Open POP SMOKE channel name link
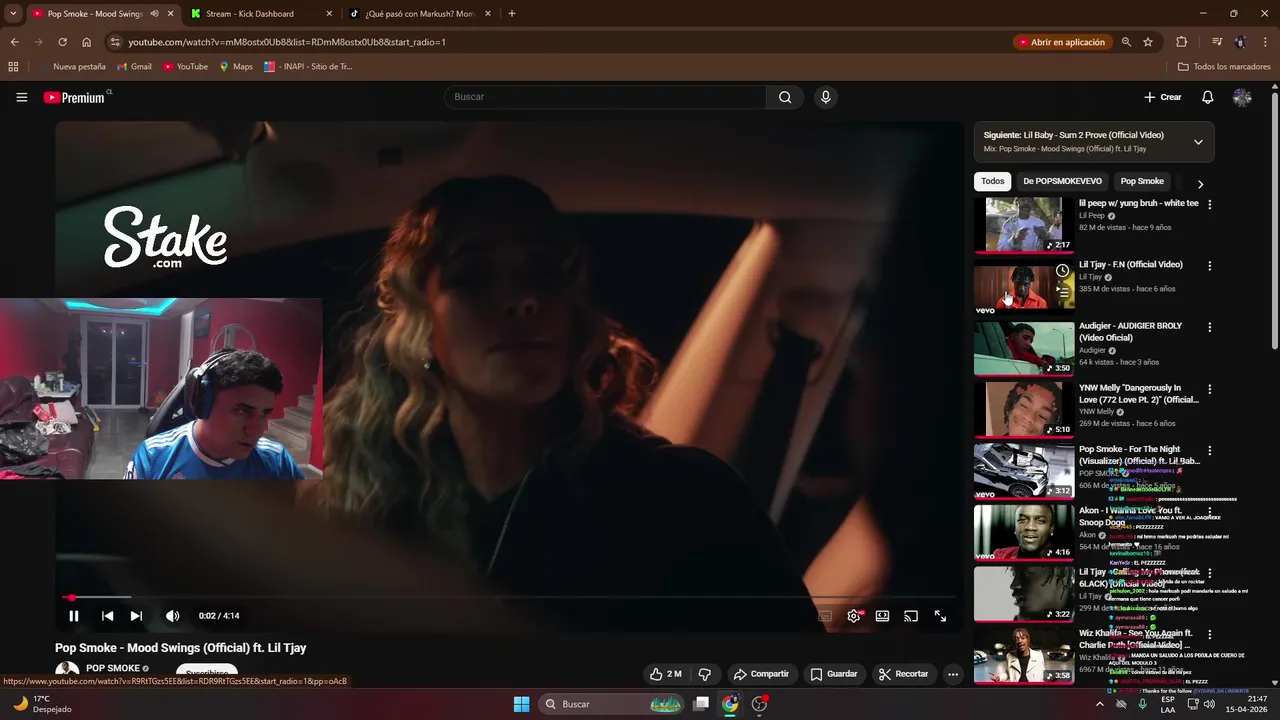The width and height of the screenshot is (1280, 720). coord(112,668)
